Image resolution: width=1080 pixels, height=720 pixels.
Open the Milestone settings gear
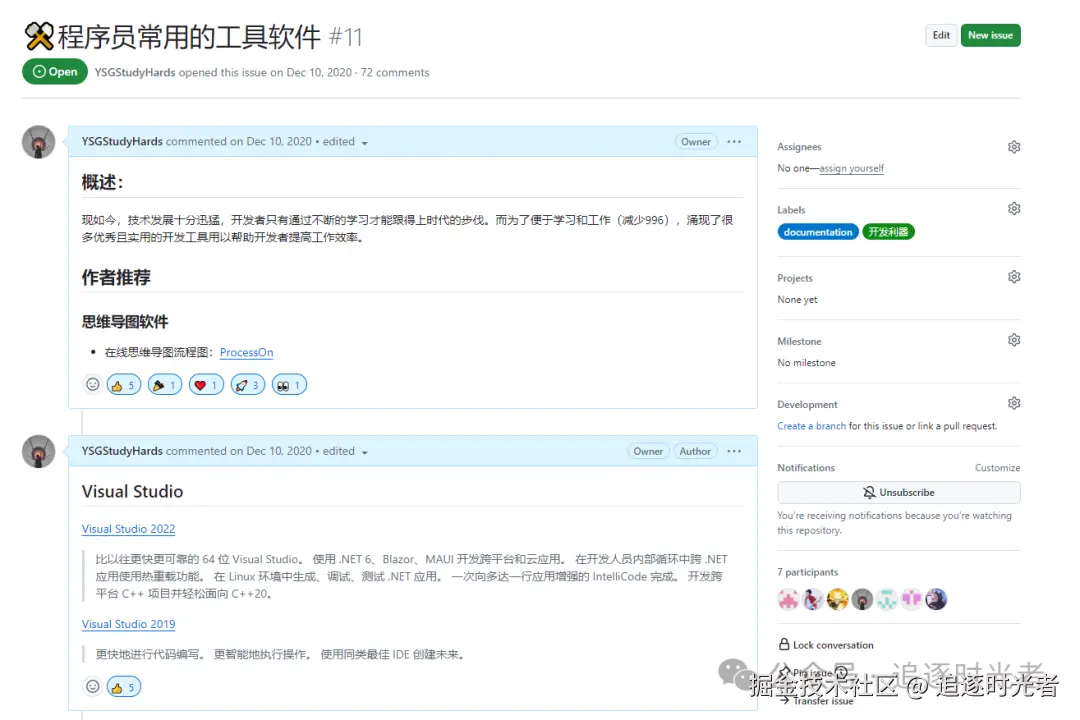click(1014, 340)
